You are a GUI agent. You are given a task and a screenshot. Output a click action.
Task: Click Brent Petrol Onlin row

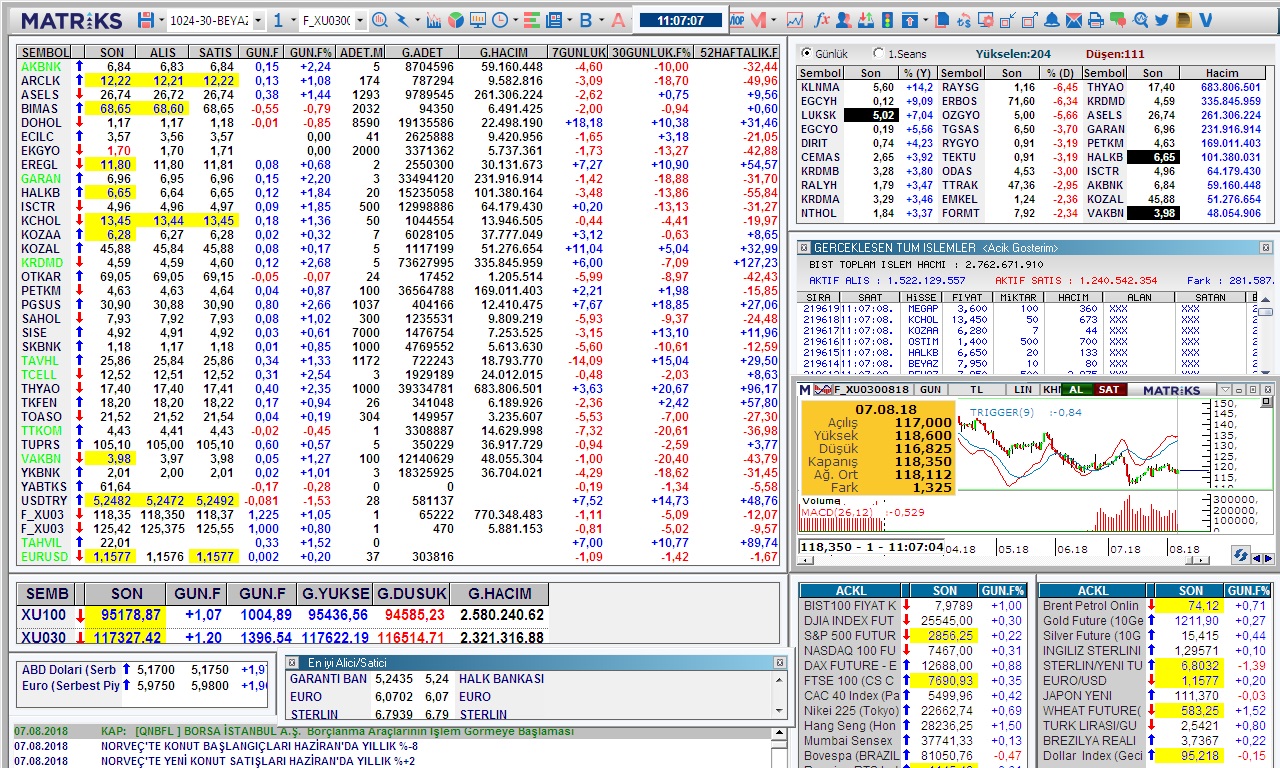tap(1155, 605)
